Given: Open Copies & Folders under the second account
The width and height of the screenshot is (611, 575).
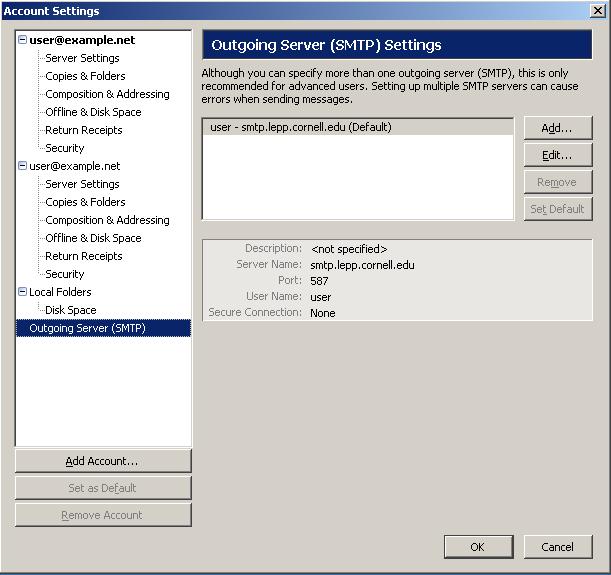Looking at the screenshot, I should coord(85,202).
